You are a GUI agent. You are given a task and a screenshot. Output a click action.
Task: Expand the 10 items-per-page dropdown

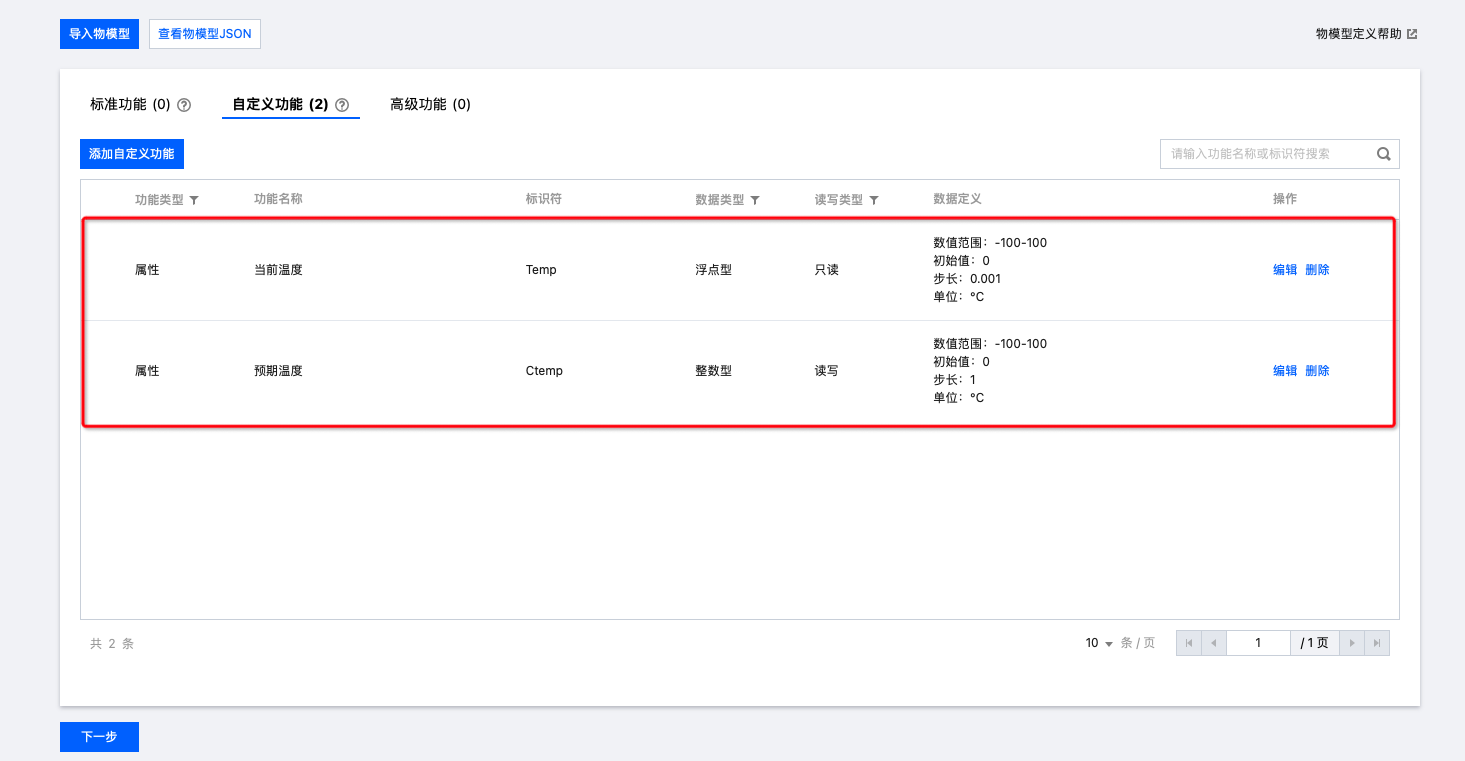pyautogui.click(x=1100, y=643)
